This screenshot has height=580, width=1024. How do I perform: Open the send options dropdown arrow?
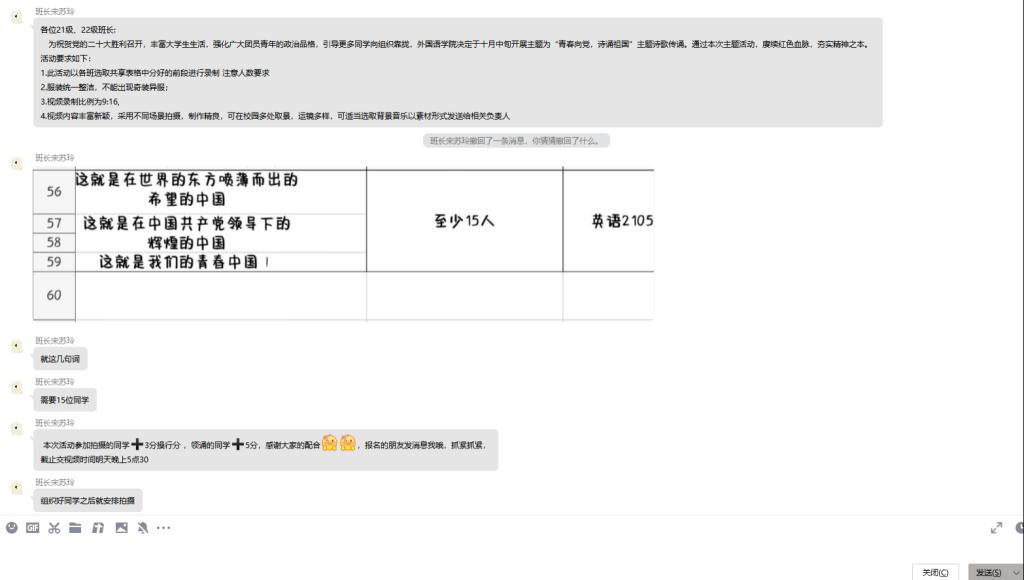pos(1016,572)
